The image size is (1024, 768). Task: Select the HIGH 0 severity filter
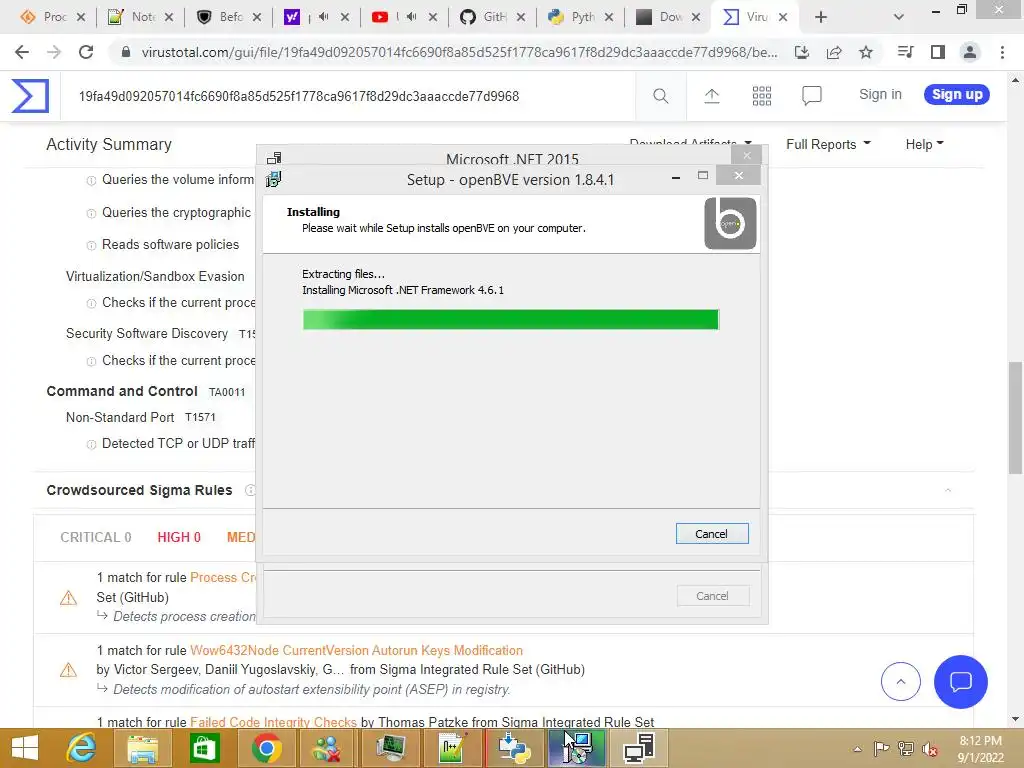click(179, 537)
